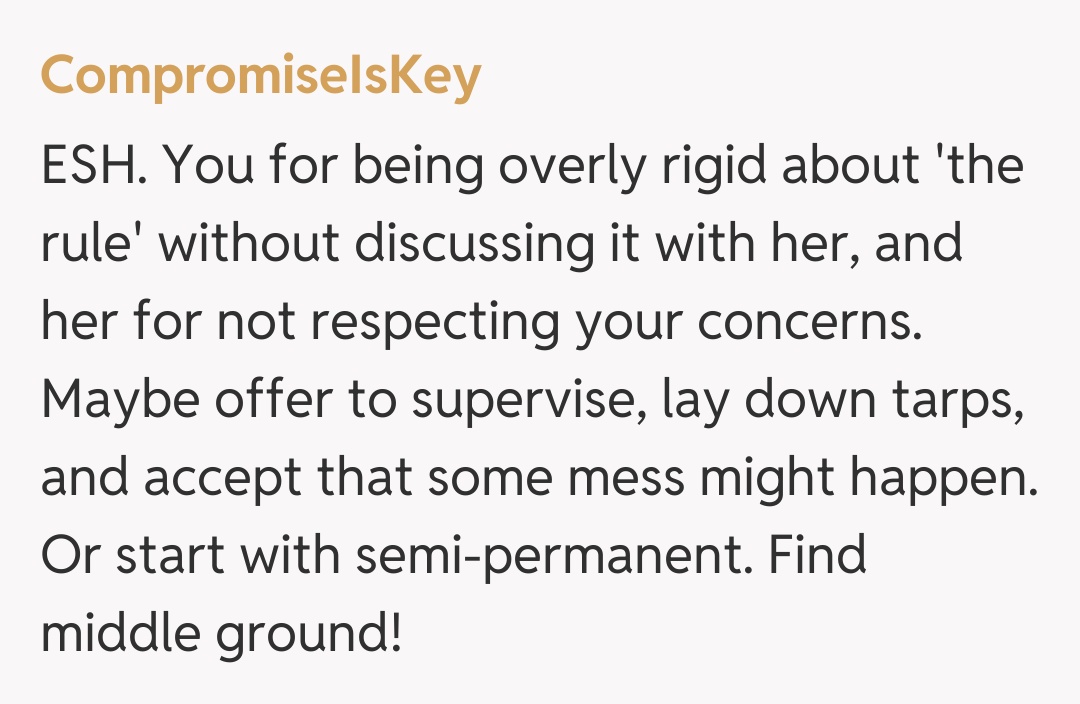Viewport: 1080px width, 704px height.
Task: Click the words 'middle ground!' at the end
Action: tap(221, 633)
